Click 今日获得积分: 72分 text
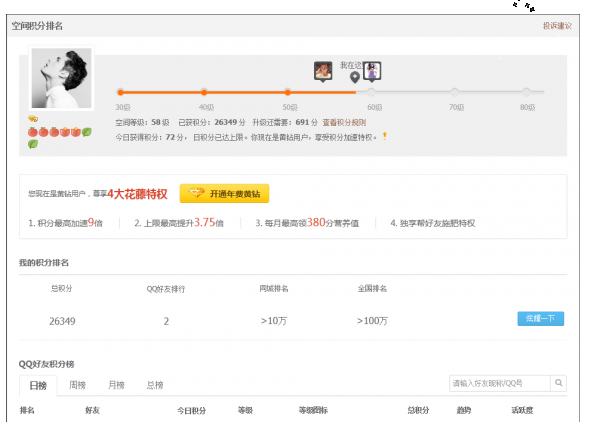 (x=149, y=137)
